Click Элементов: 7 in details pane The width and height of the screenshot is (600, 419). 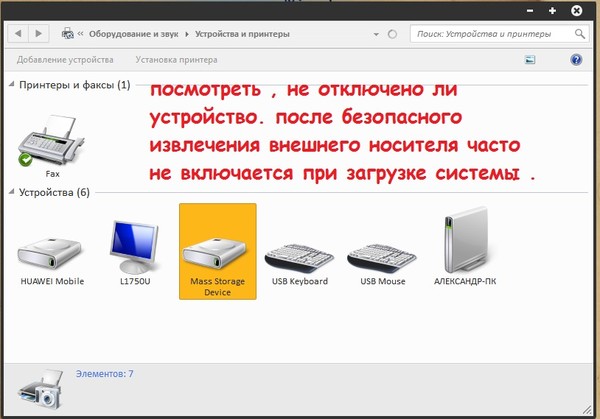pos(104,374)
